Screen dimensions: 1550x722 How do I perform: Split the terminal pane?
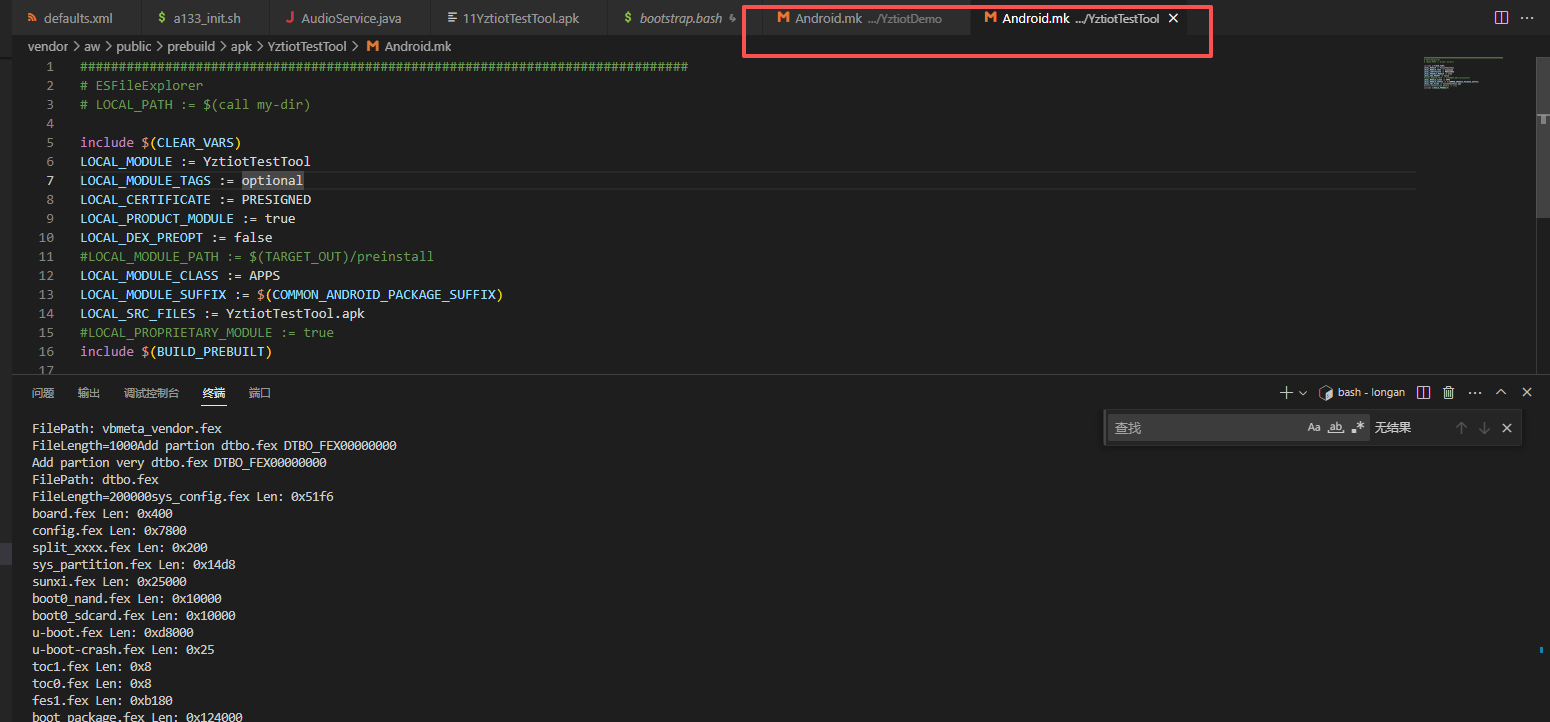pos(1424,393)
